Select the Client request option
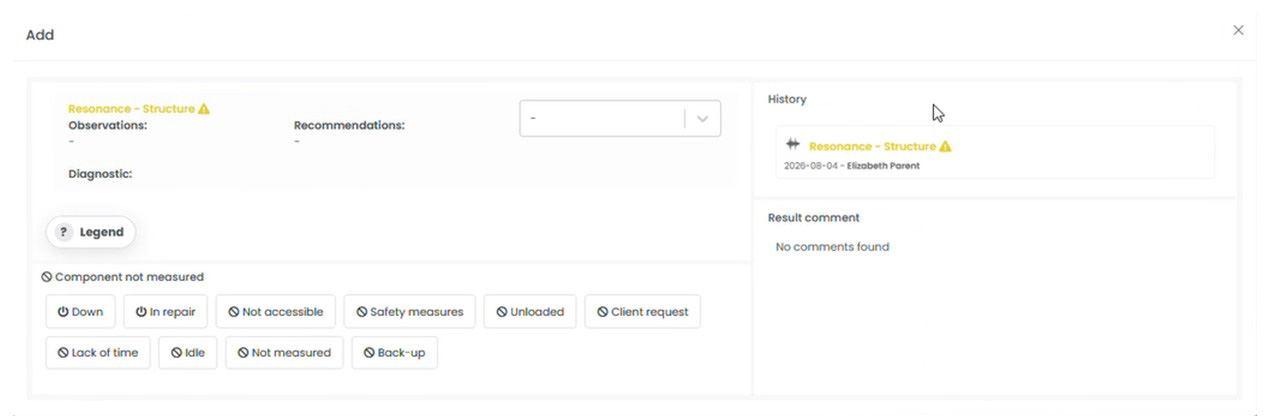Screen dimensions: 1264x416 [x=643, y=312]
